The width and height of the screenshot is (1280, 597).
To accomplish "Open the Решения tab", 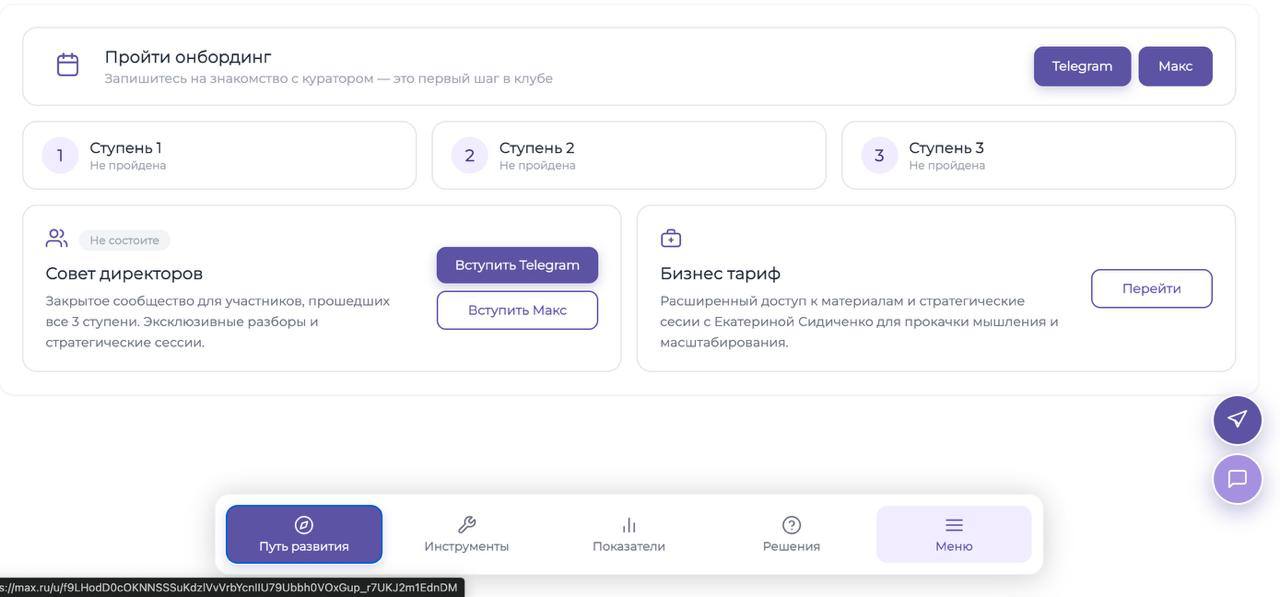I will 791,534.
